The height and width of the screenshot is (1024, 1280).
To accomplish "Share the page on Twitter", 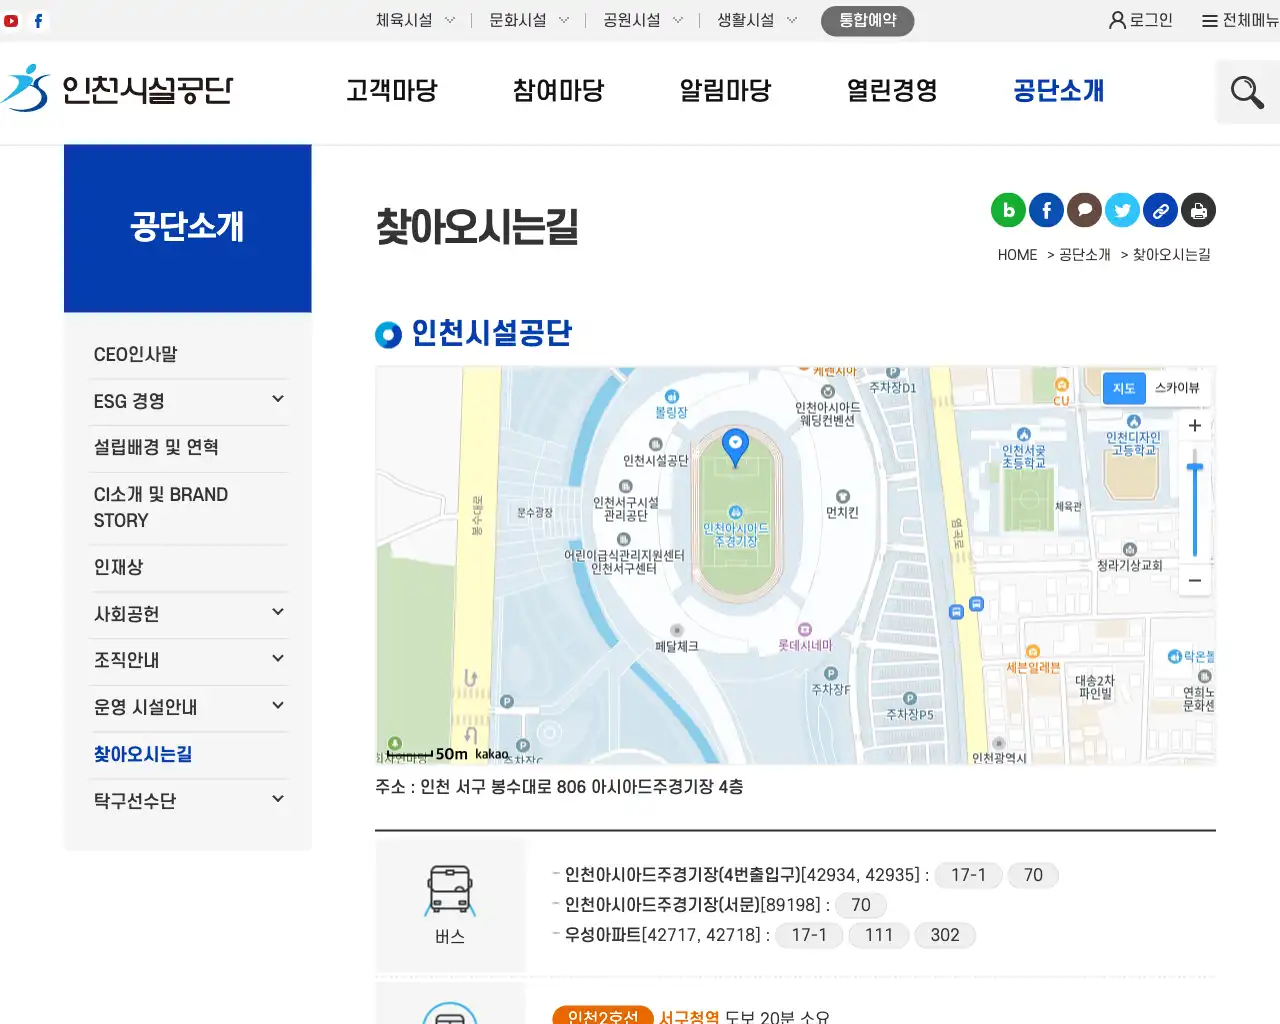I will coord(1122,210).
